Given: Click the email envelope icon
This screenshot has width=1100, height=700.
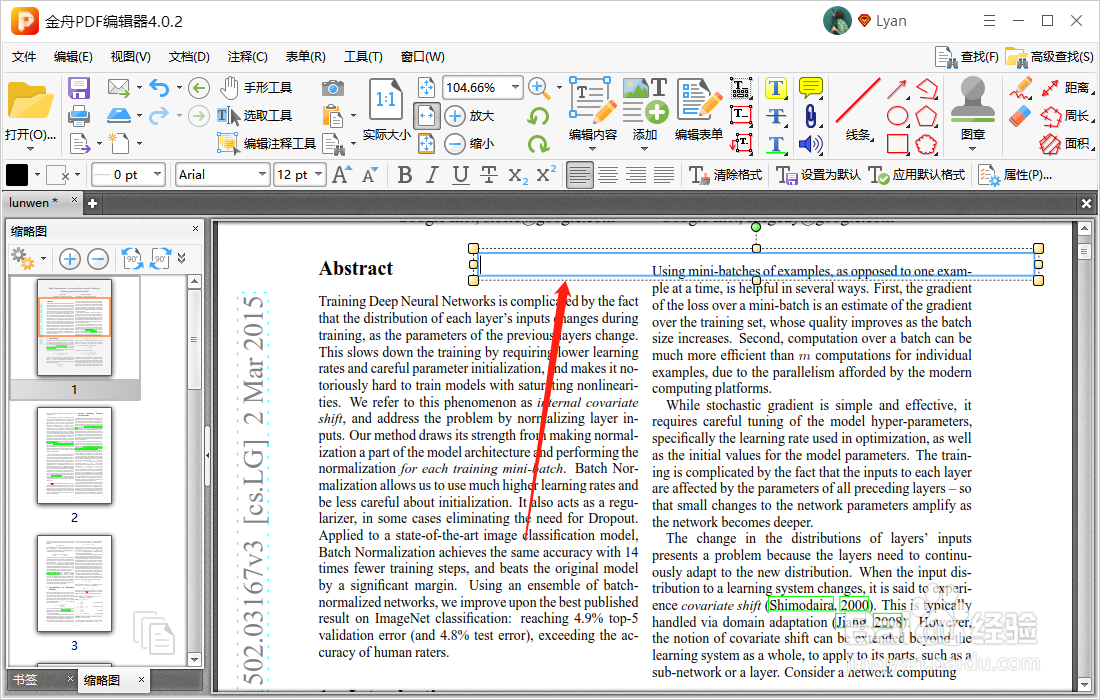Looking at the screenshot, I should [x=119, y=88].
